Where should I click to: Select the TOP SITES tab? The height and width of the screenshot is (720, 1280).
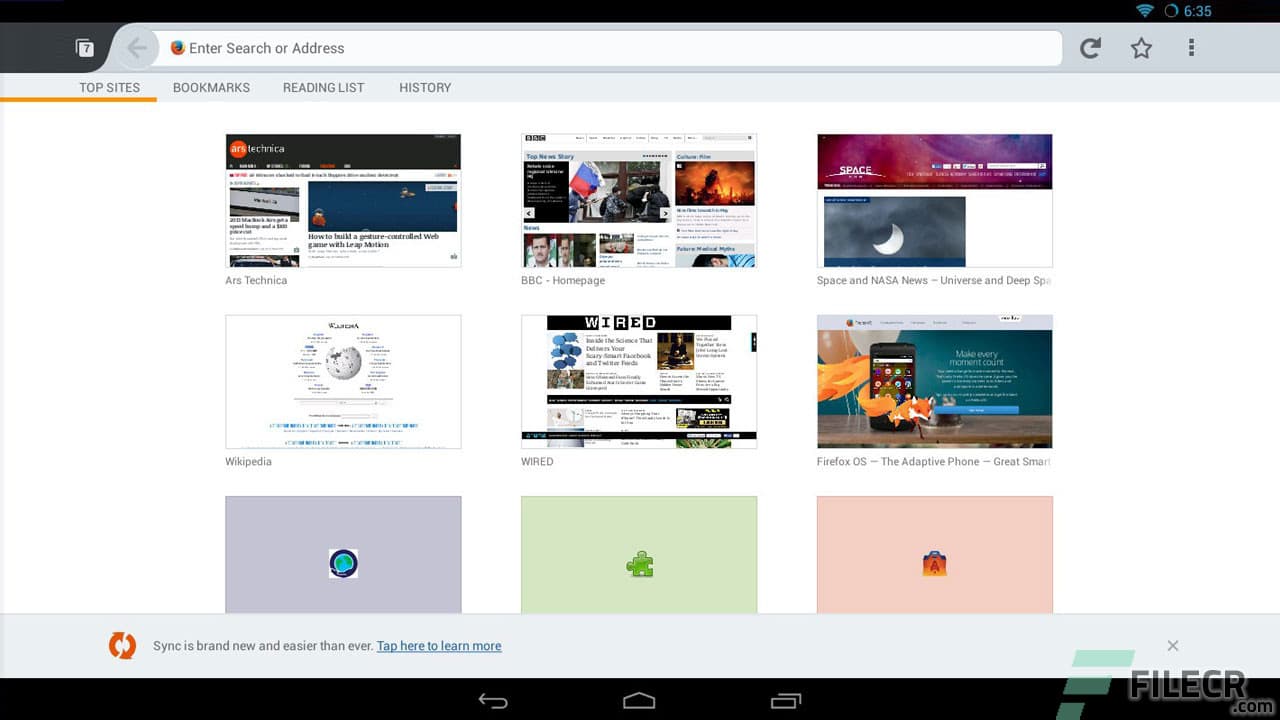(110, 87)
